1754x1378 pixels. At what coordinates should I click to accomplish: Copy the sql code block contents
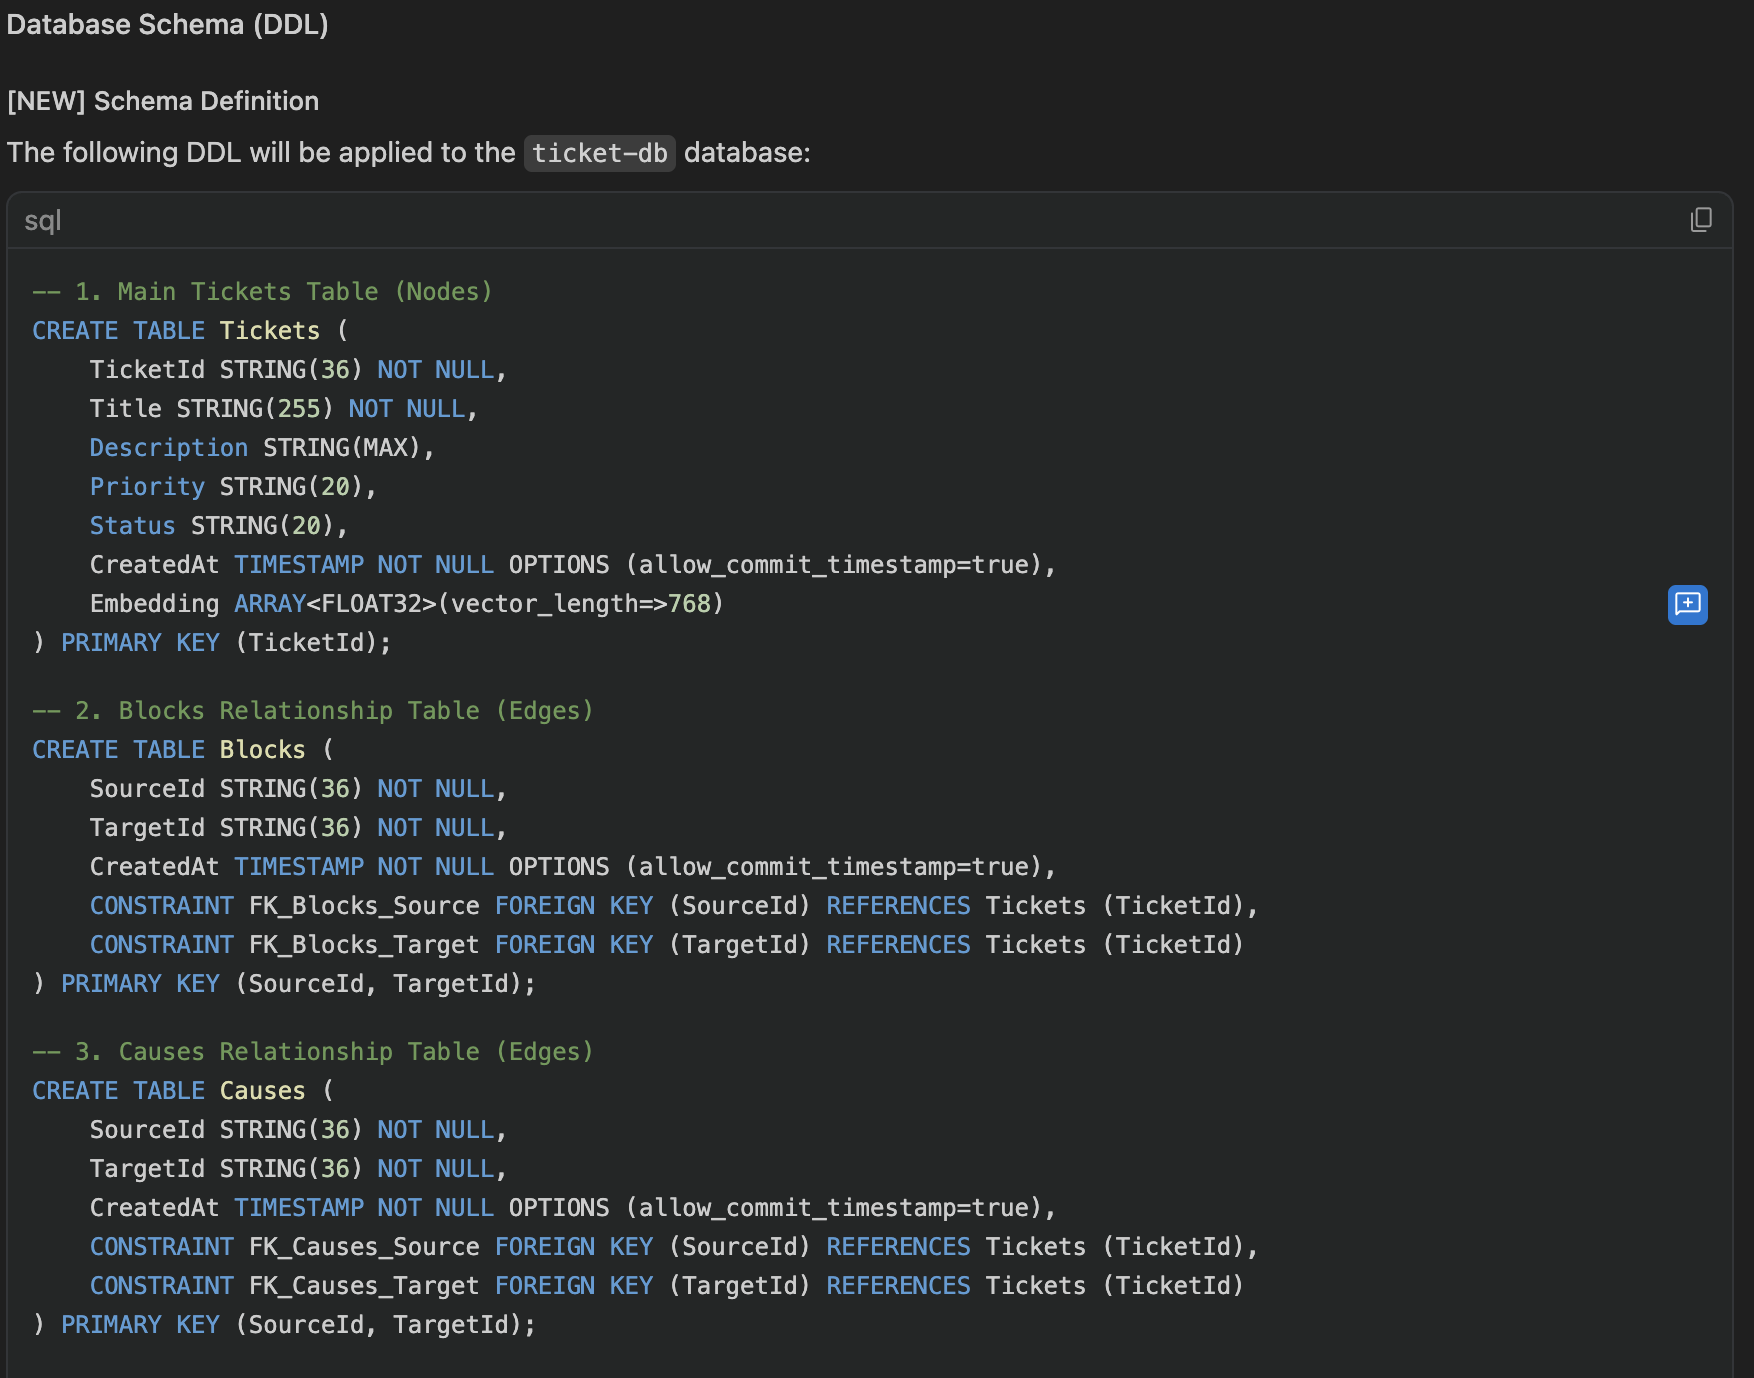coord(1701,220)
